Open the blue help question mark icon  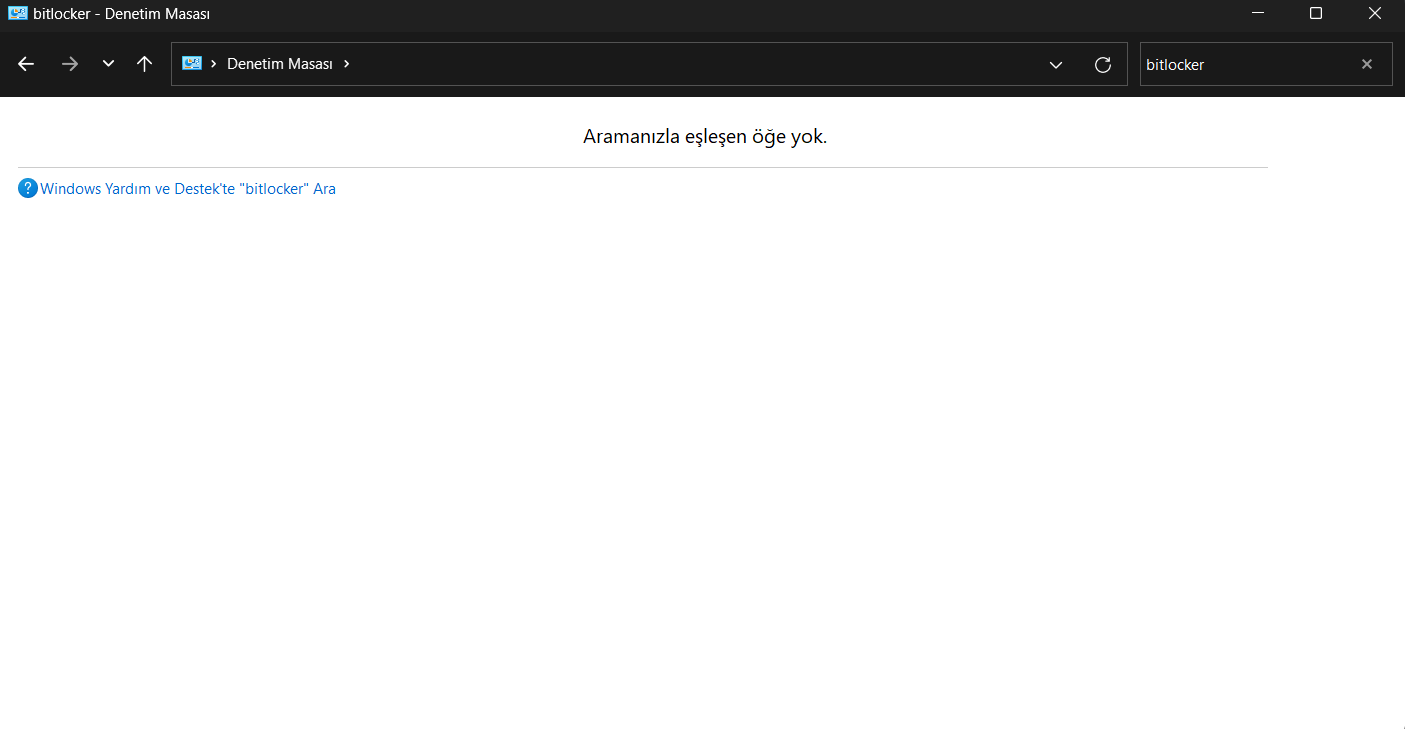click(28, 188)
